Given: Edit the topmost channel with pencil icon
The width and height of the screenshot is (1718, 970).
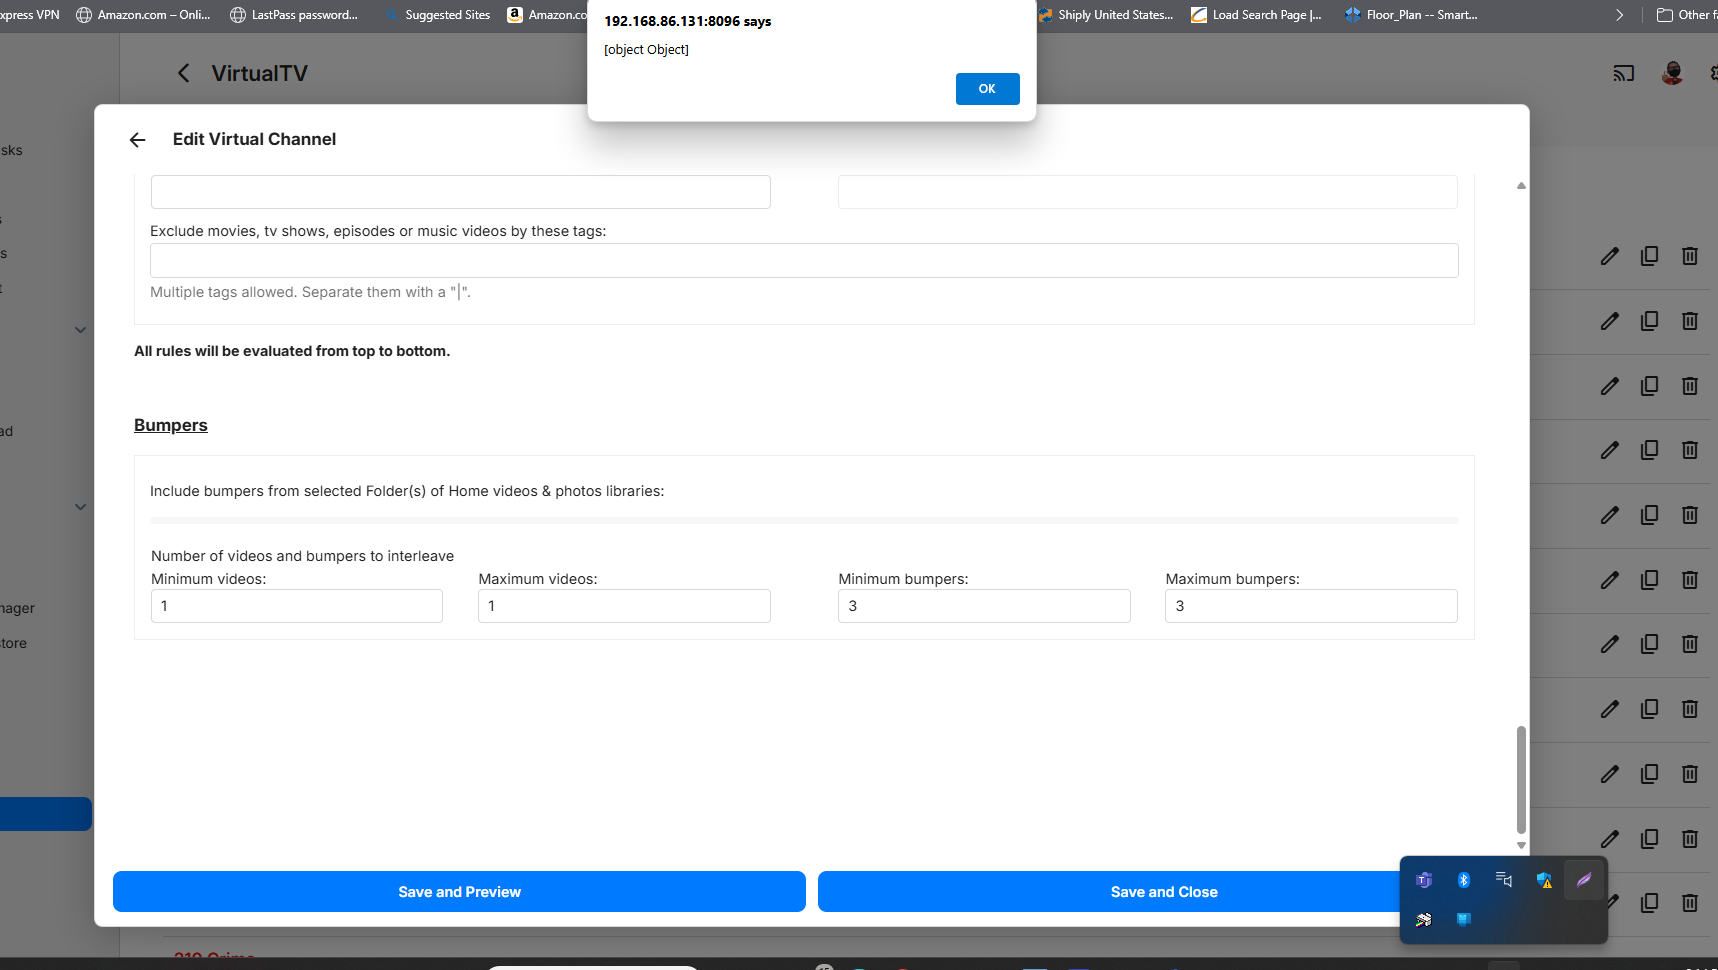Looking at the screenshot, I should coord(1609,256).
